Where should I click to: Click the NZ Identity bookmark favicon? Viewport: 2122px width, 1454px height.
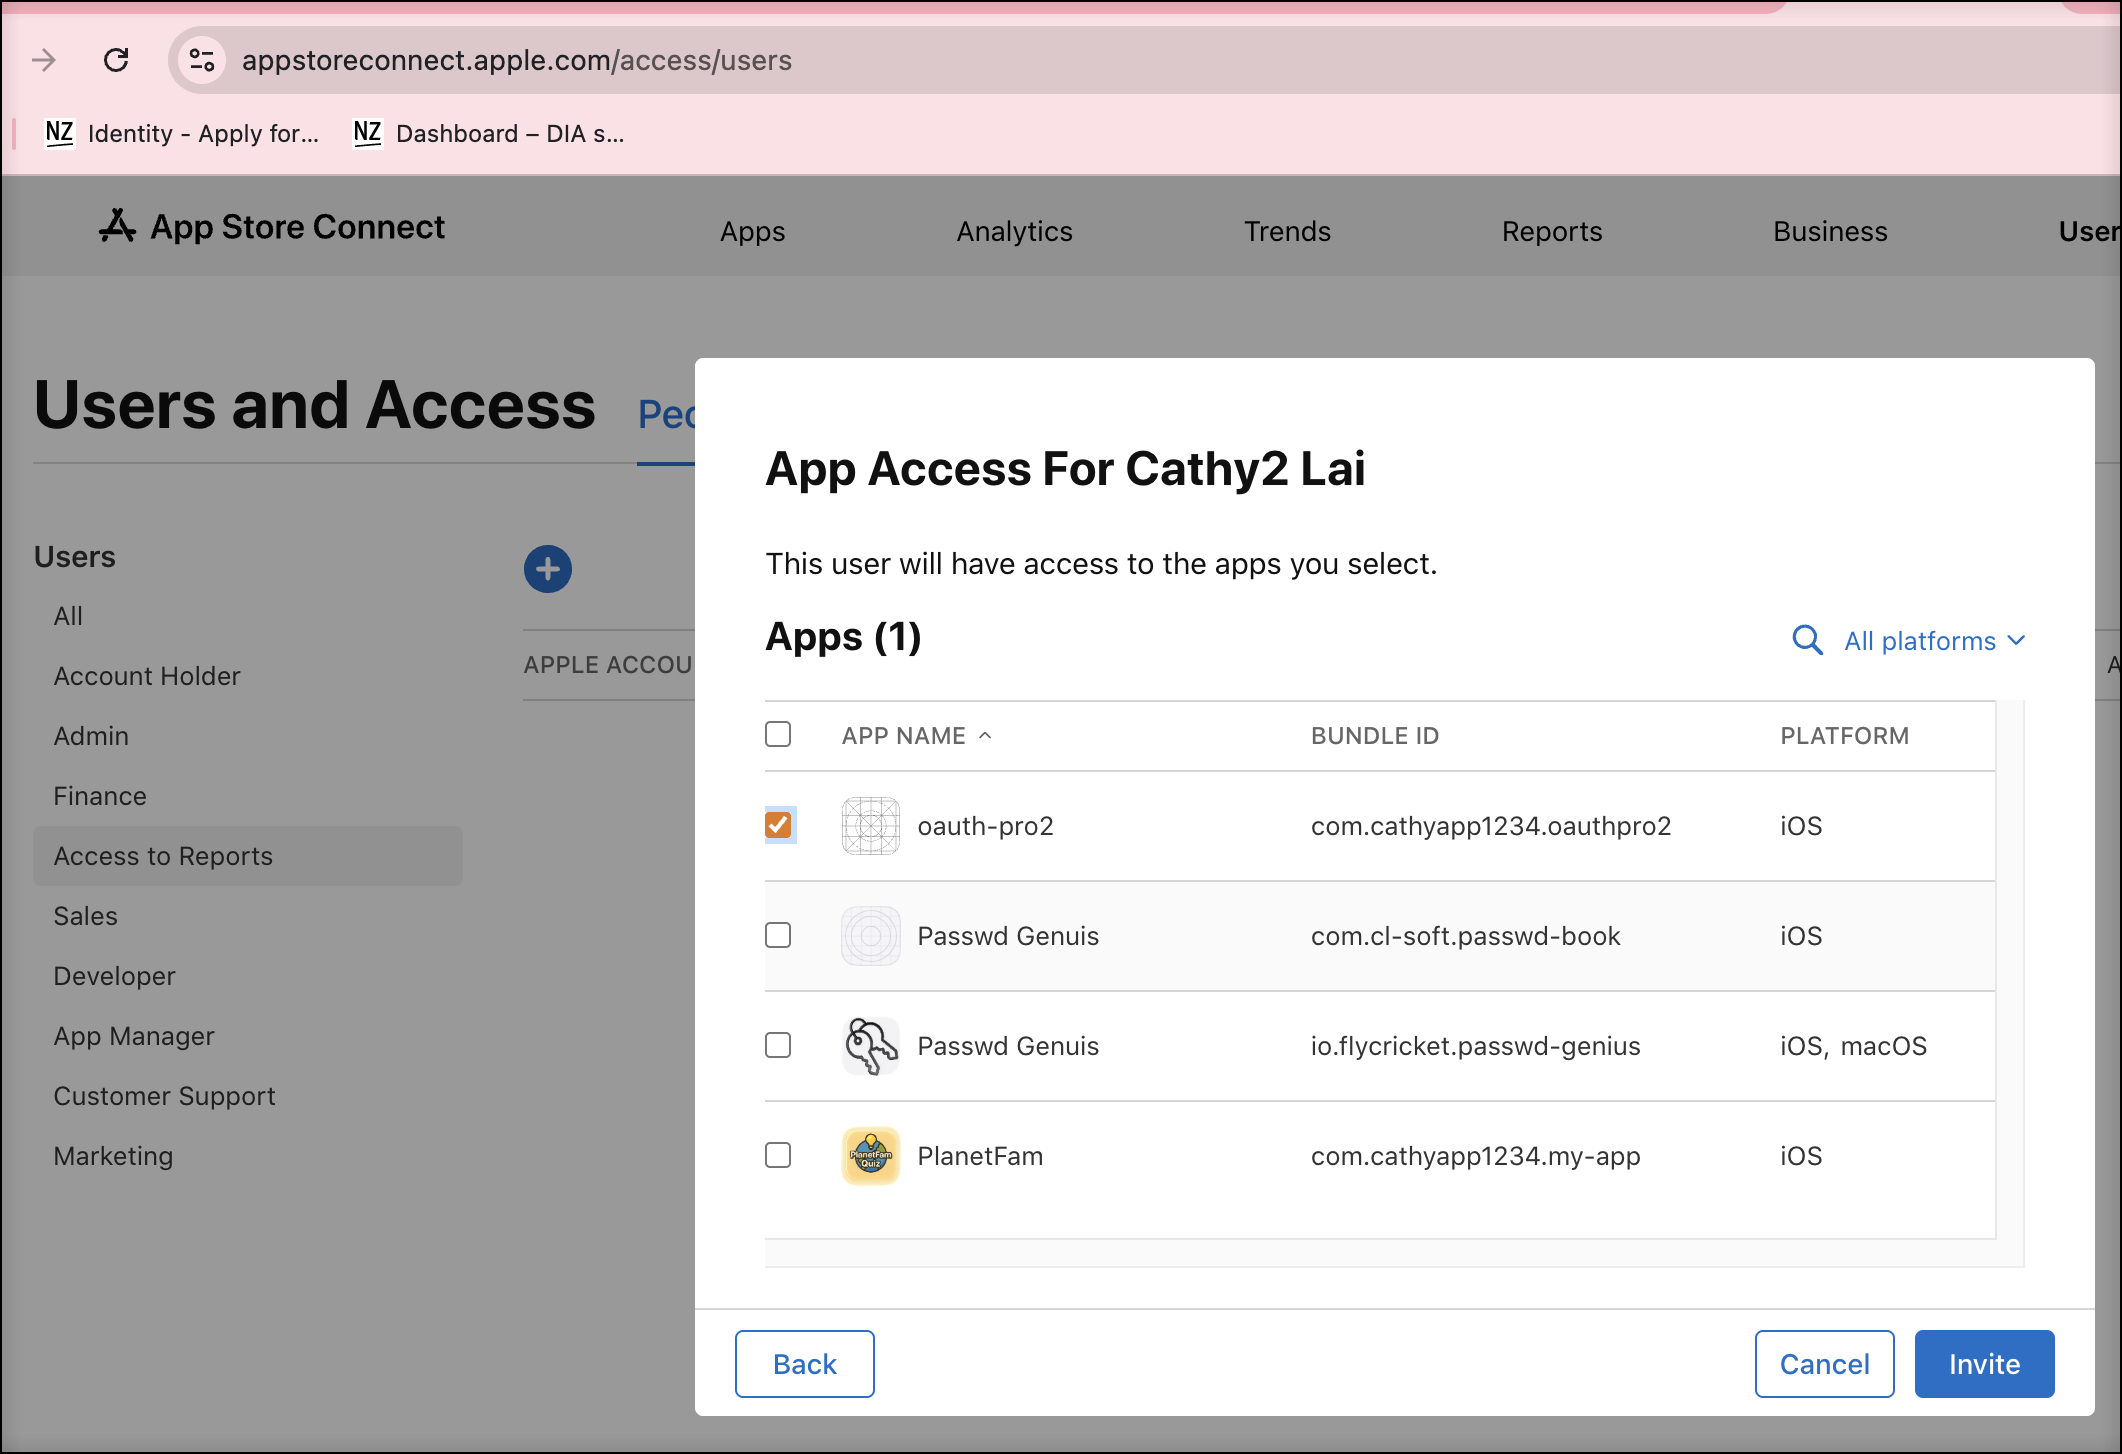coord(60,133)
